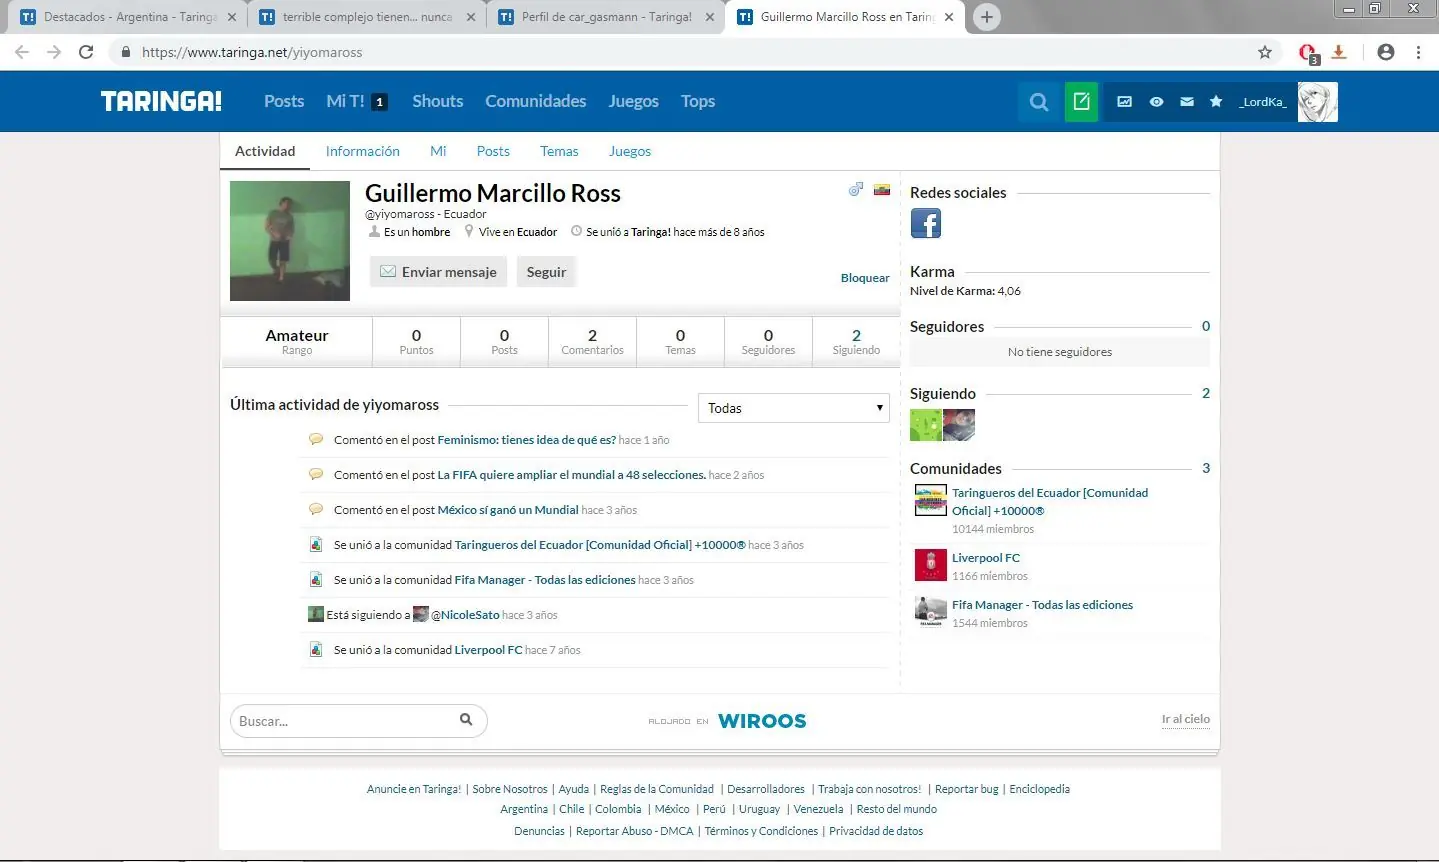Open the Facebook icon under Redes sociales

tap(926, 223)
